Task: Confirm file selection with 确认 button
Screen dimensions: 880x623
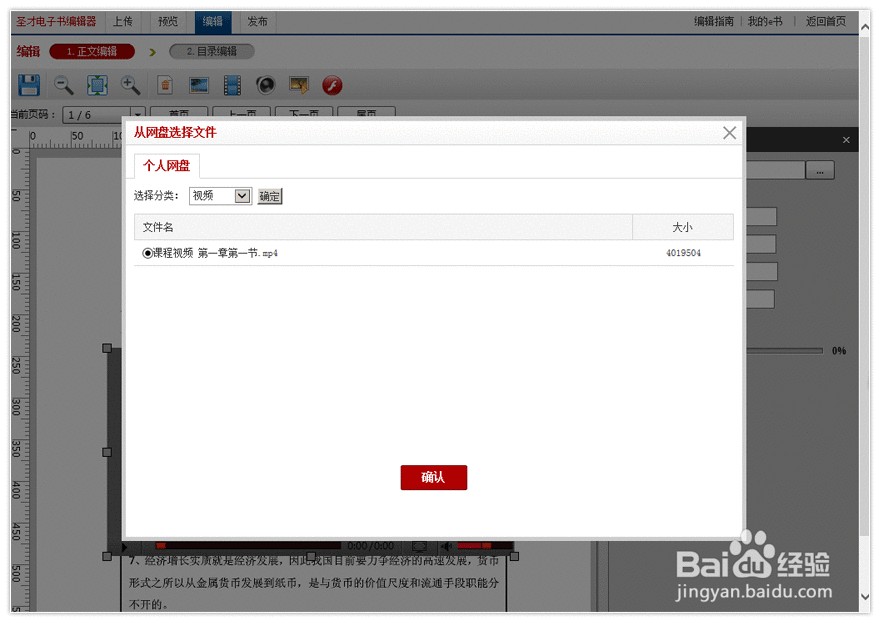Action: [433, 477]
